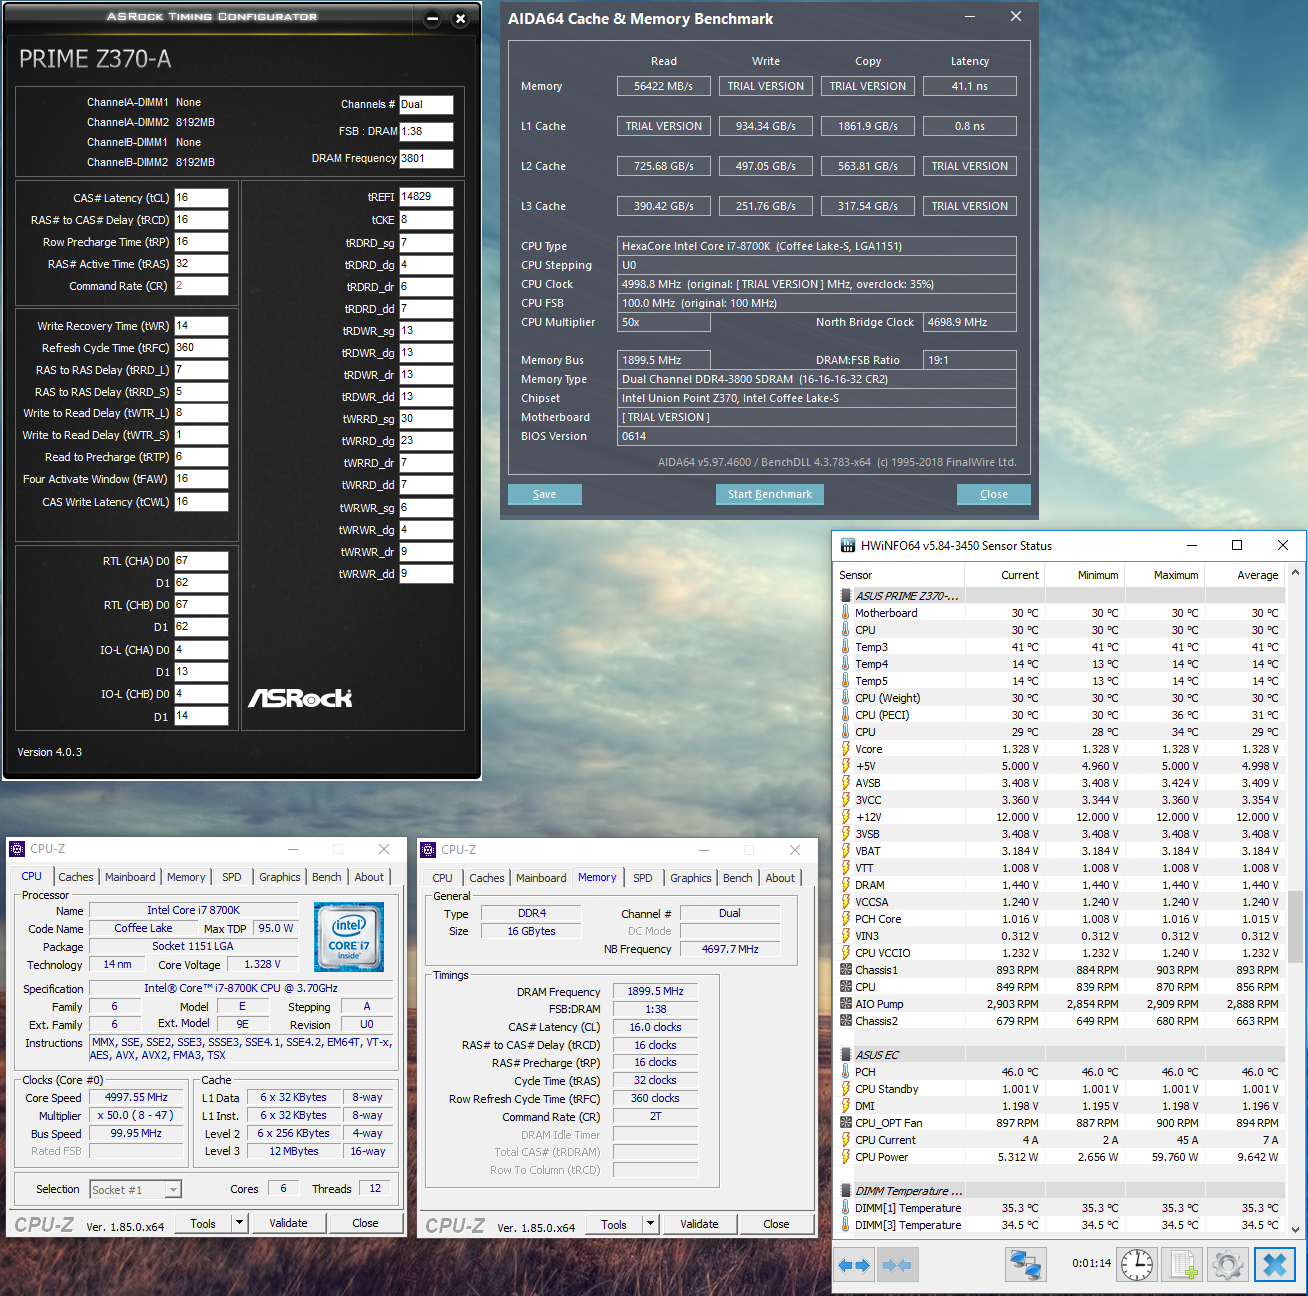Click the L2 Cache Write value 497.05 GB/s
This screenshot has height=1296, width=1308.
[766, 166]
